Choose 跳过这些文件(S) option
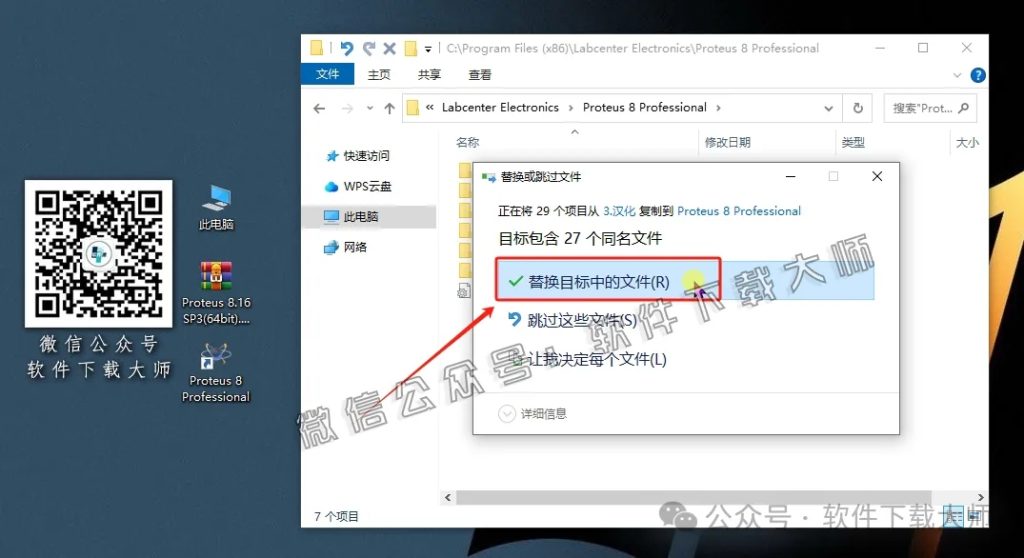The width and height of the screenshot is (1024, 558). 581,320
